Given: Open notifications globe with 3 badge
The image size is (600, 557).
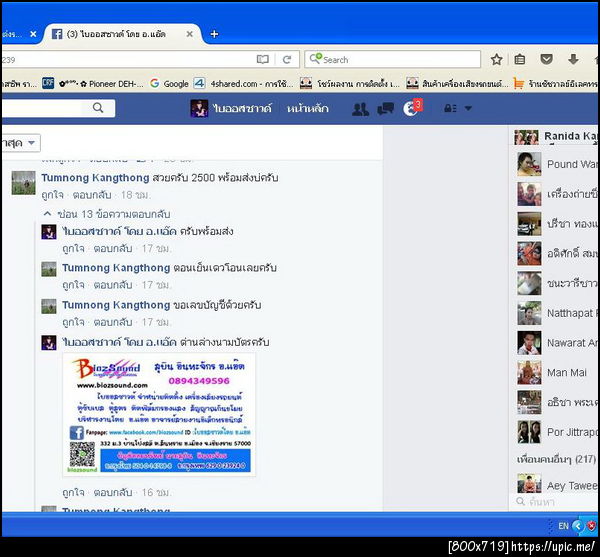Looking at the screenshot, I should coord(412,108).
